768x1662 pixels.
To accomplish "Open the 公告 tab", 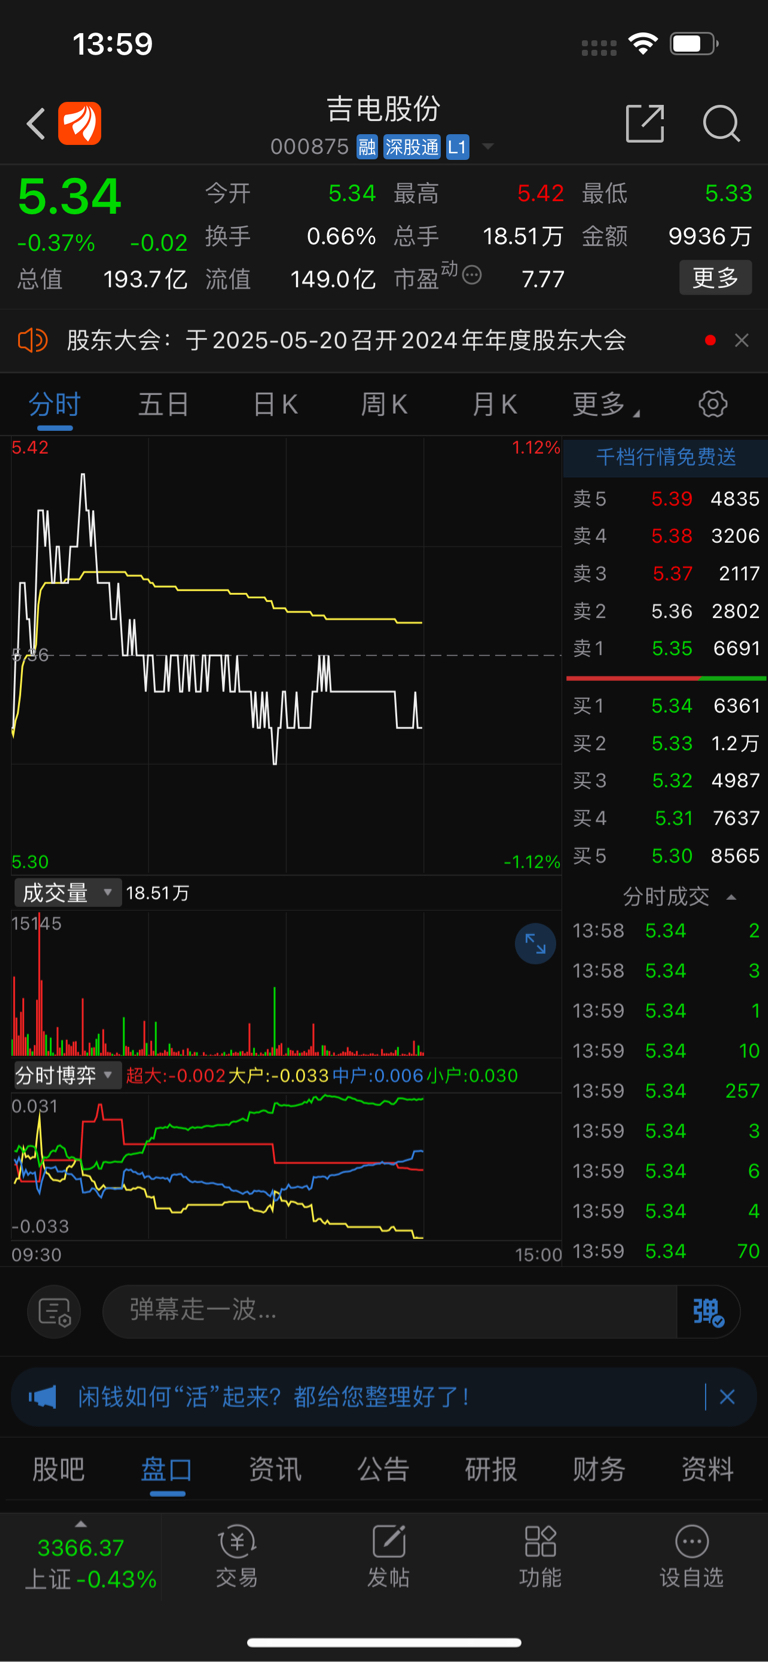I will pos(383,1469).
